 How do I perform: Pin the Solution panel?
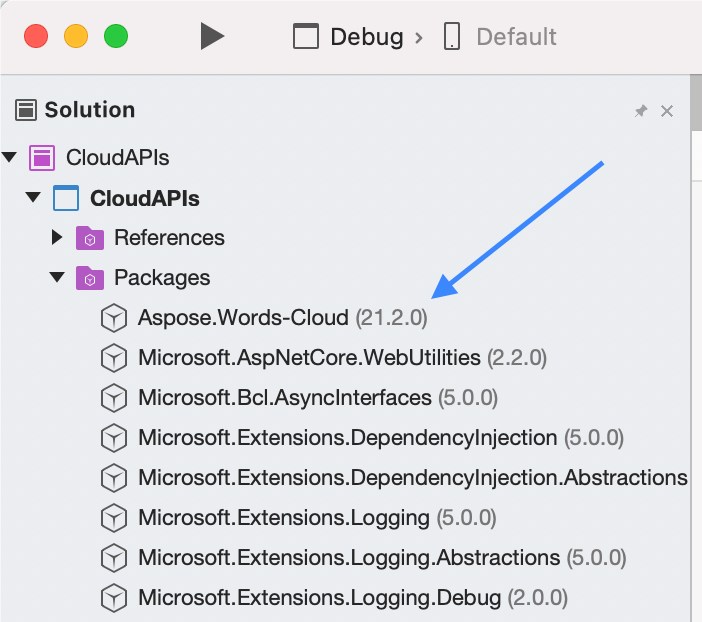click(641, 111)
